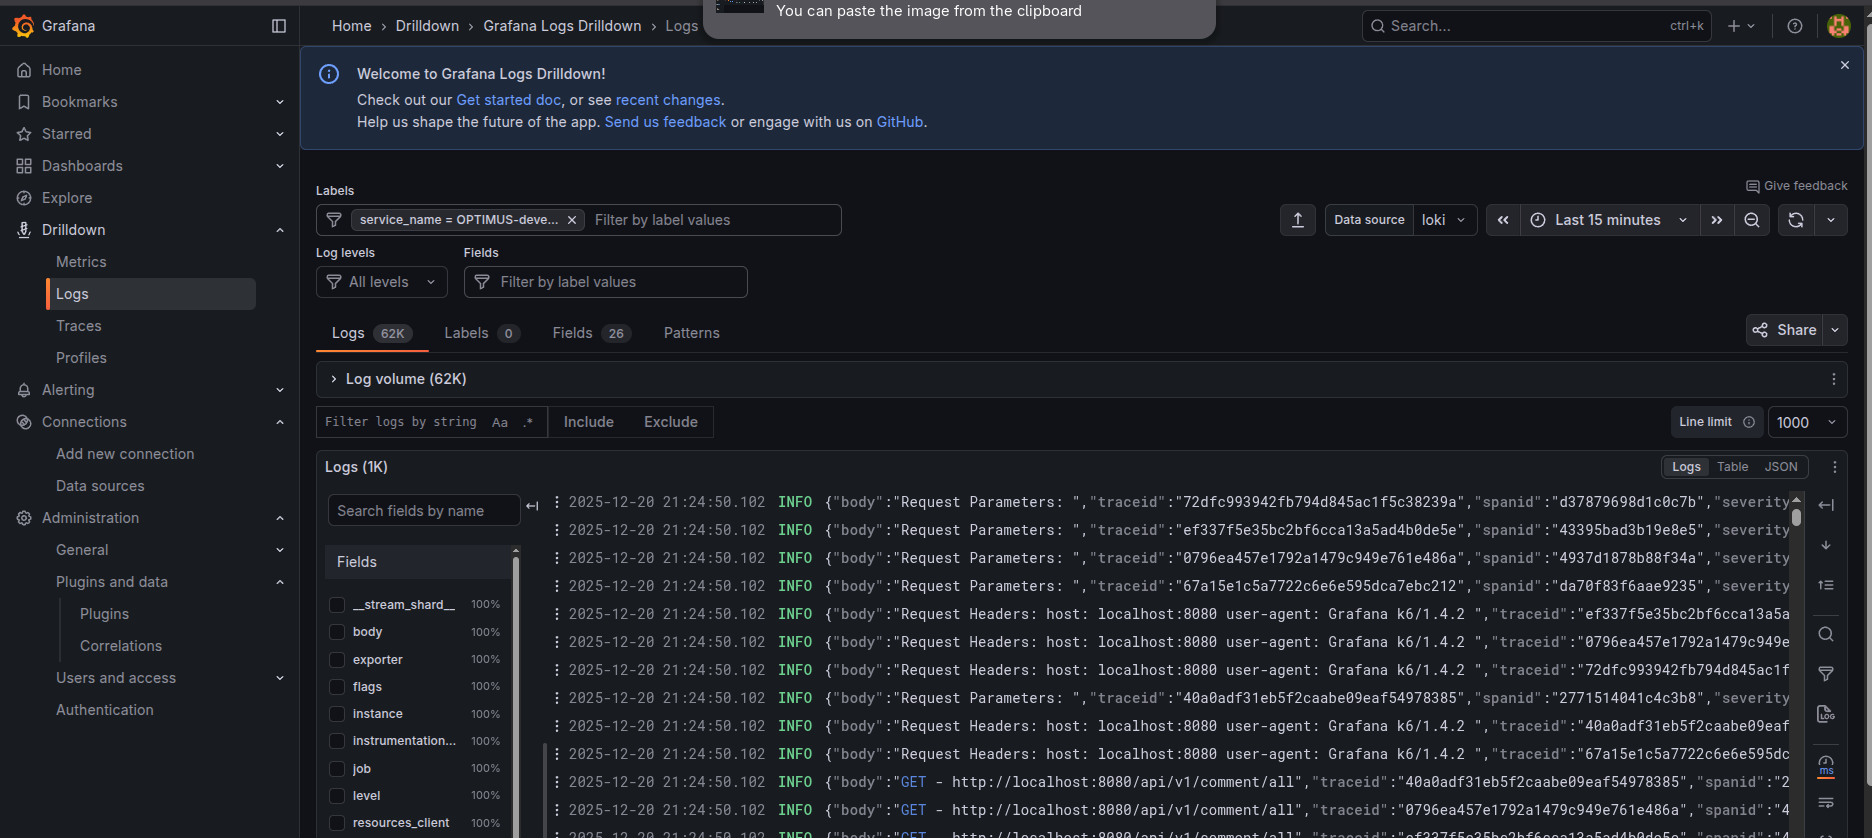1872x838 pixels.
Task: Check the body field checkbox
Action: pos(337,632)
